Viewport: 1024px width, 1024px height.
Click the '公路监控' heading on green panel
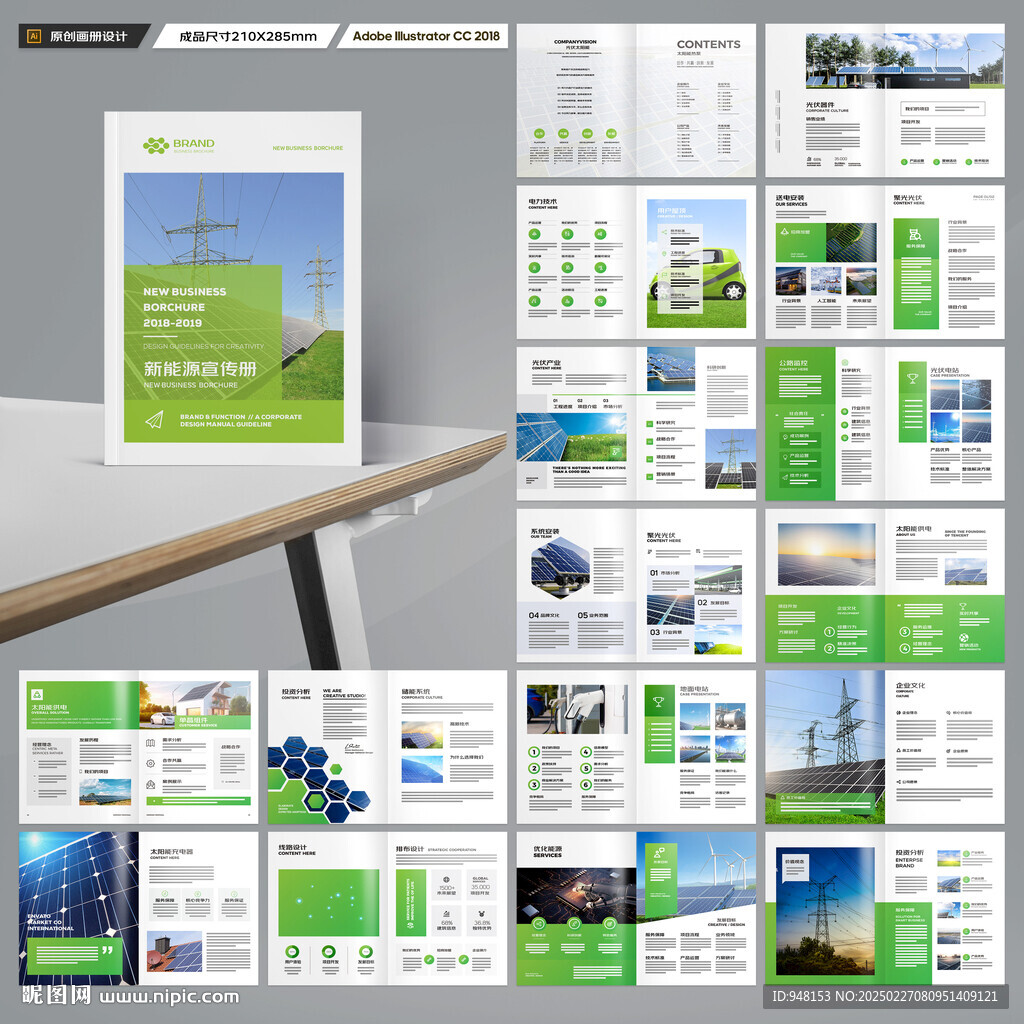tap(793, 362)
